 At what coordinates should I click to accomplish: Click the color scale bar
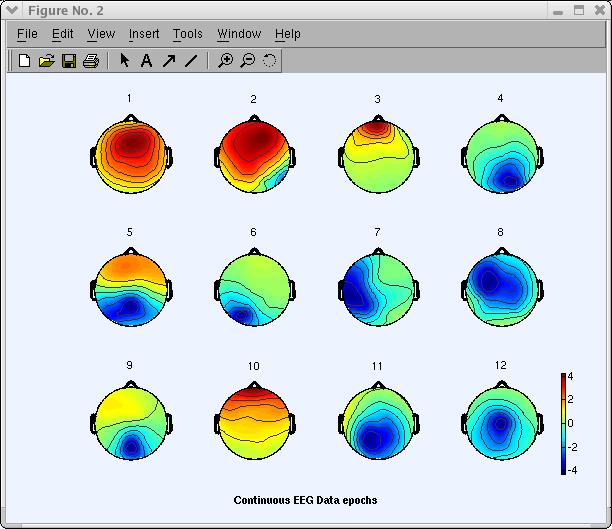coord(565,423)
